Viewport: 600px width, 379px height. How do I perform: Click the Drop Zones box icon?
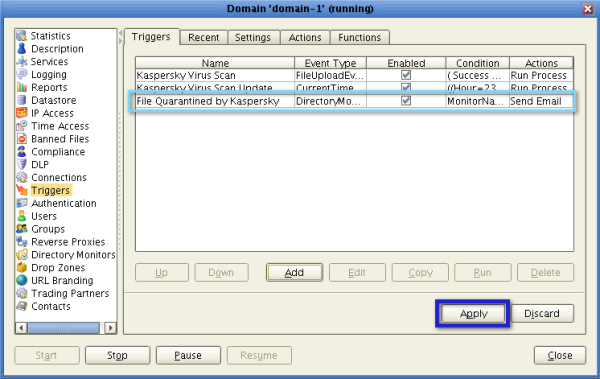22,267
